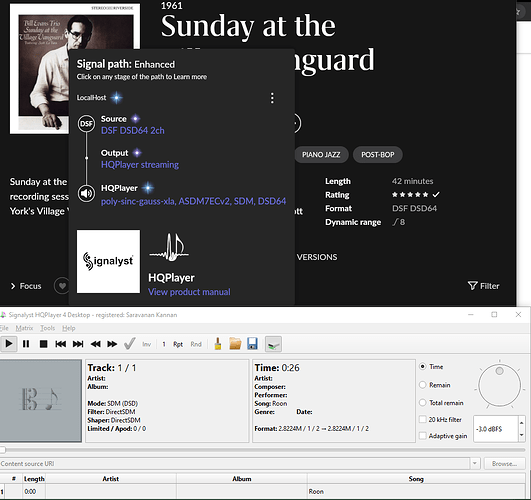
Task: Click the Album column header
Action: (x=242, y=479)
